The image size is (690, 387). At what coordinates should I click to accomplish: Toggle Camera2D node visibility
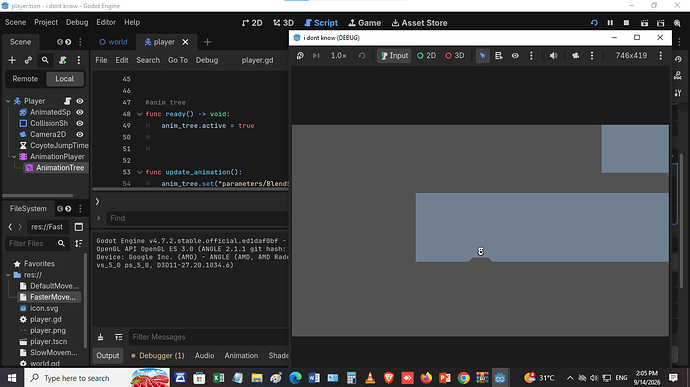point(80,134)
